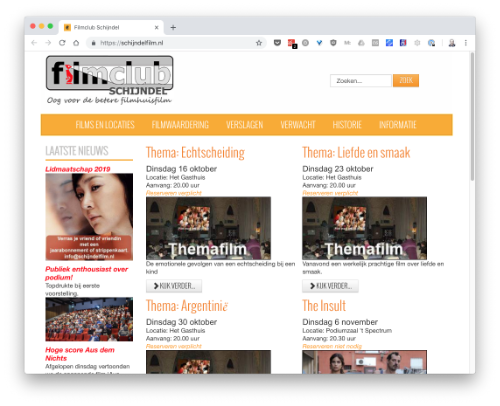
Task: Open Verwacht menu item
Action: coord(298,125)
